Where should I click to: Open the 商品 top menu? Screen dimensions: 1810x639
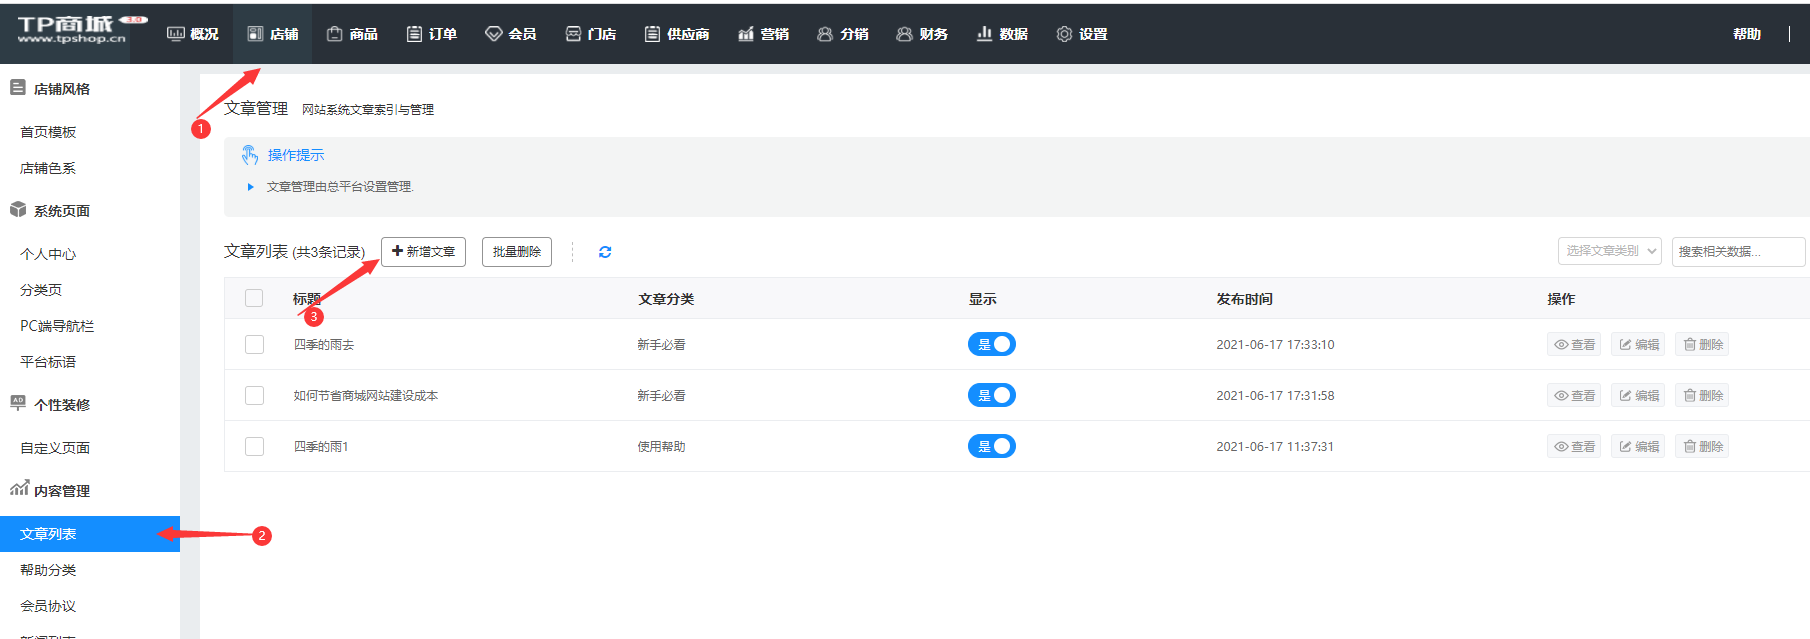[352, 34]
